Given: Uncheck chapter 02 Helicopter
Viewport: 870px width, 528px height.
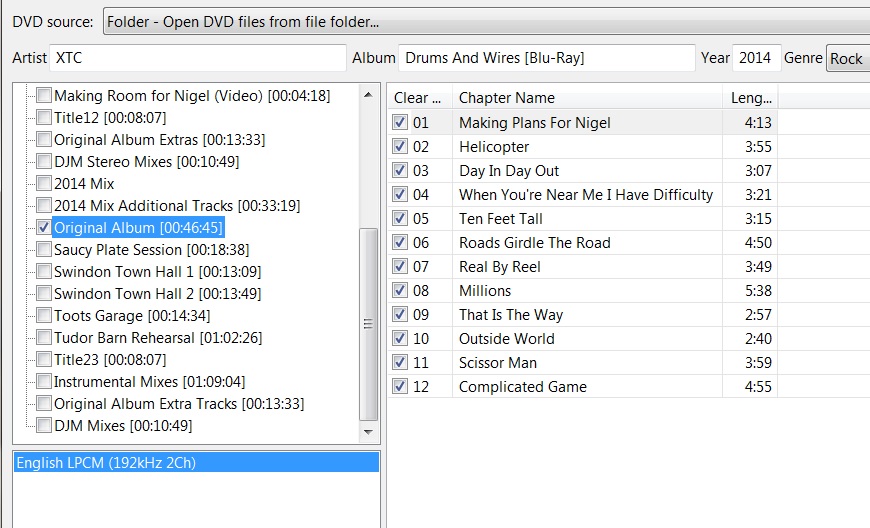Looking at the screenshot, I should pos(399,146).
